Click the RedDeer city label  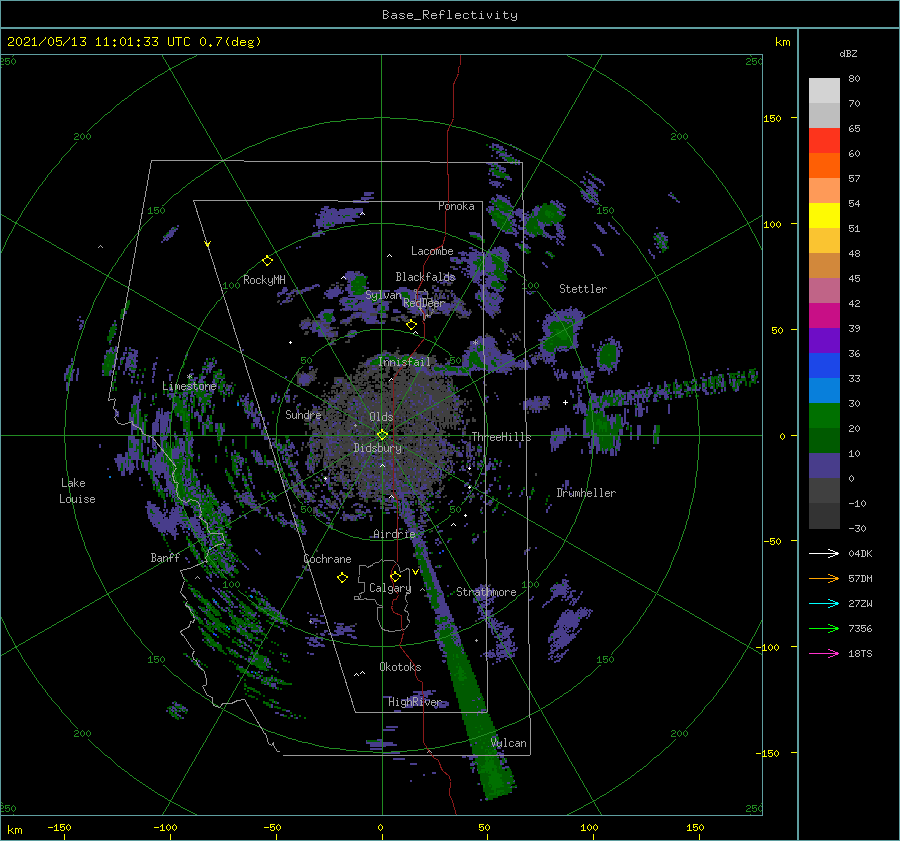424,303
